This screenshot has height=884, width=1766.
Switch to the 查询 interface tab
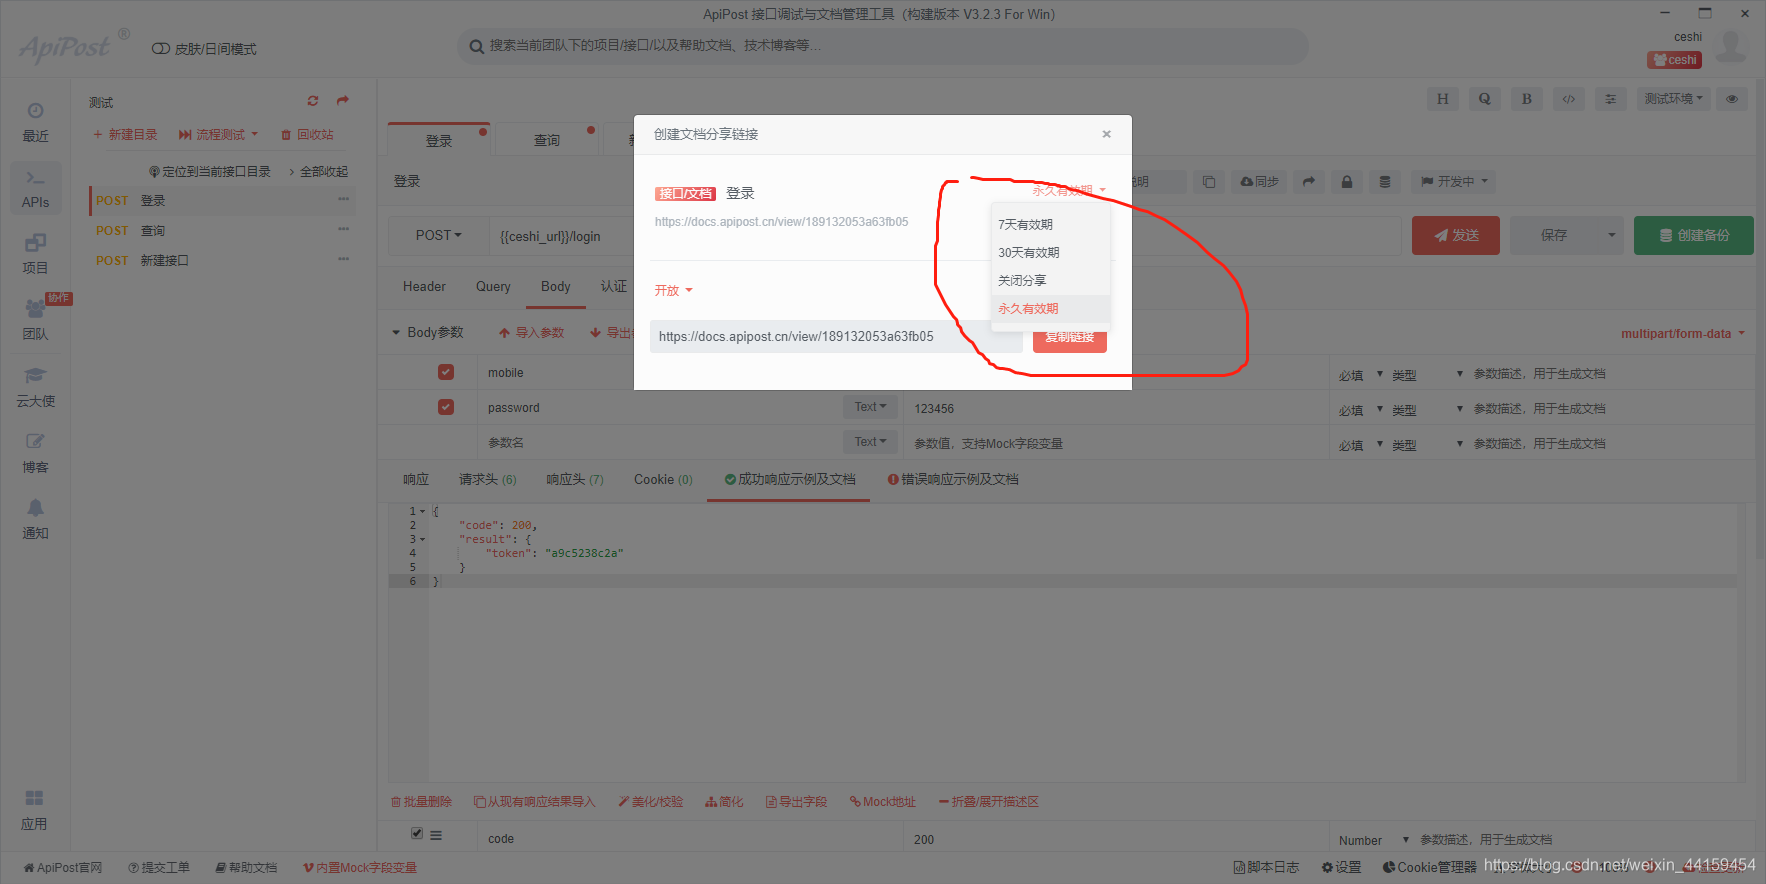tap(547, 141)
